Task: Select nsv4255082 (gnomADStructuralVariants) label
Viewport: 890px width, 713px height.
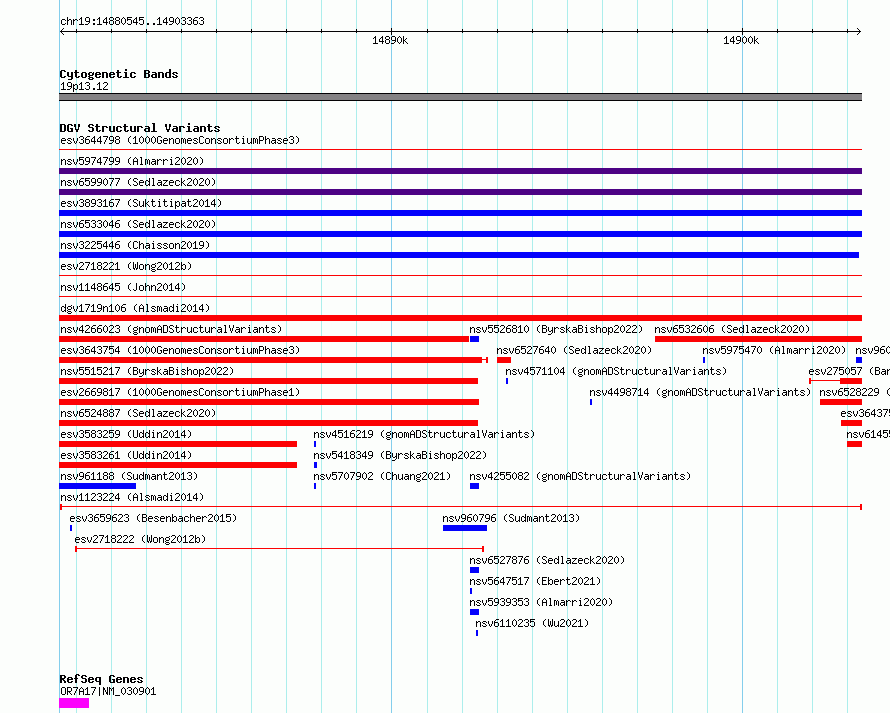Action: coord(580,476)
